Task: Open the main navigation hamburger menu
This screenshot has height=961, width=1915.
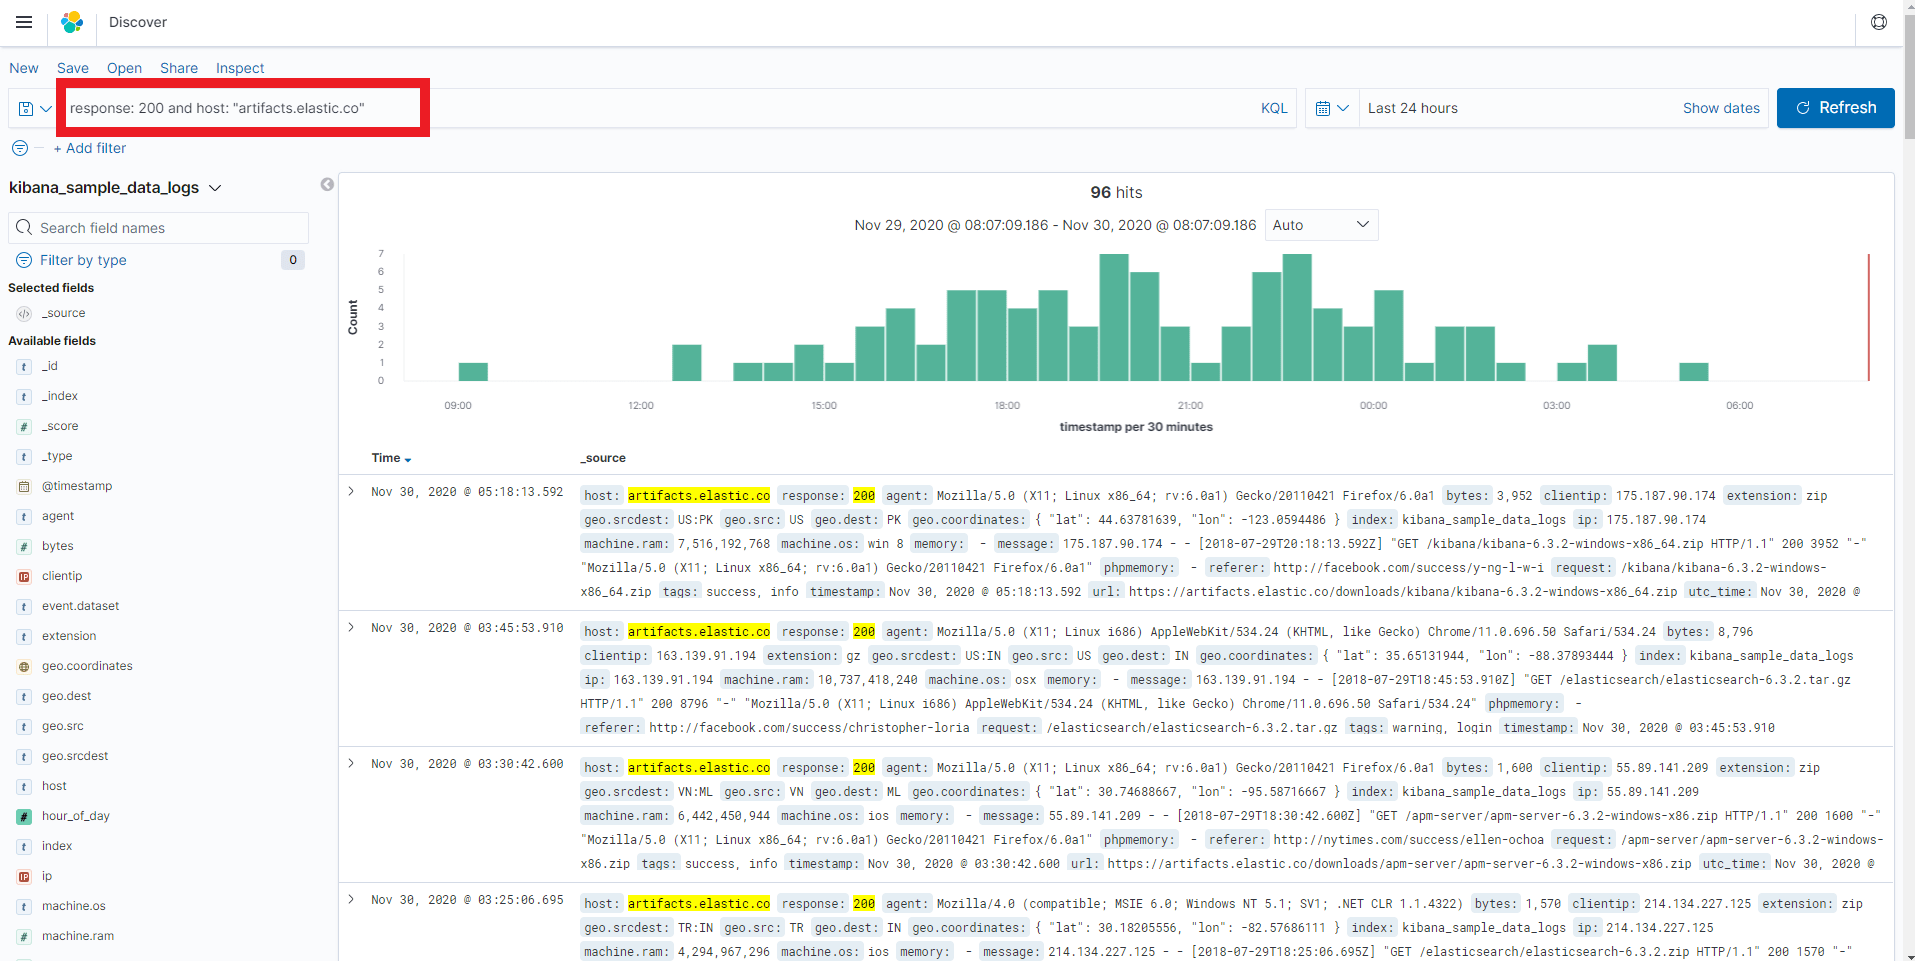Action: 24,21
